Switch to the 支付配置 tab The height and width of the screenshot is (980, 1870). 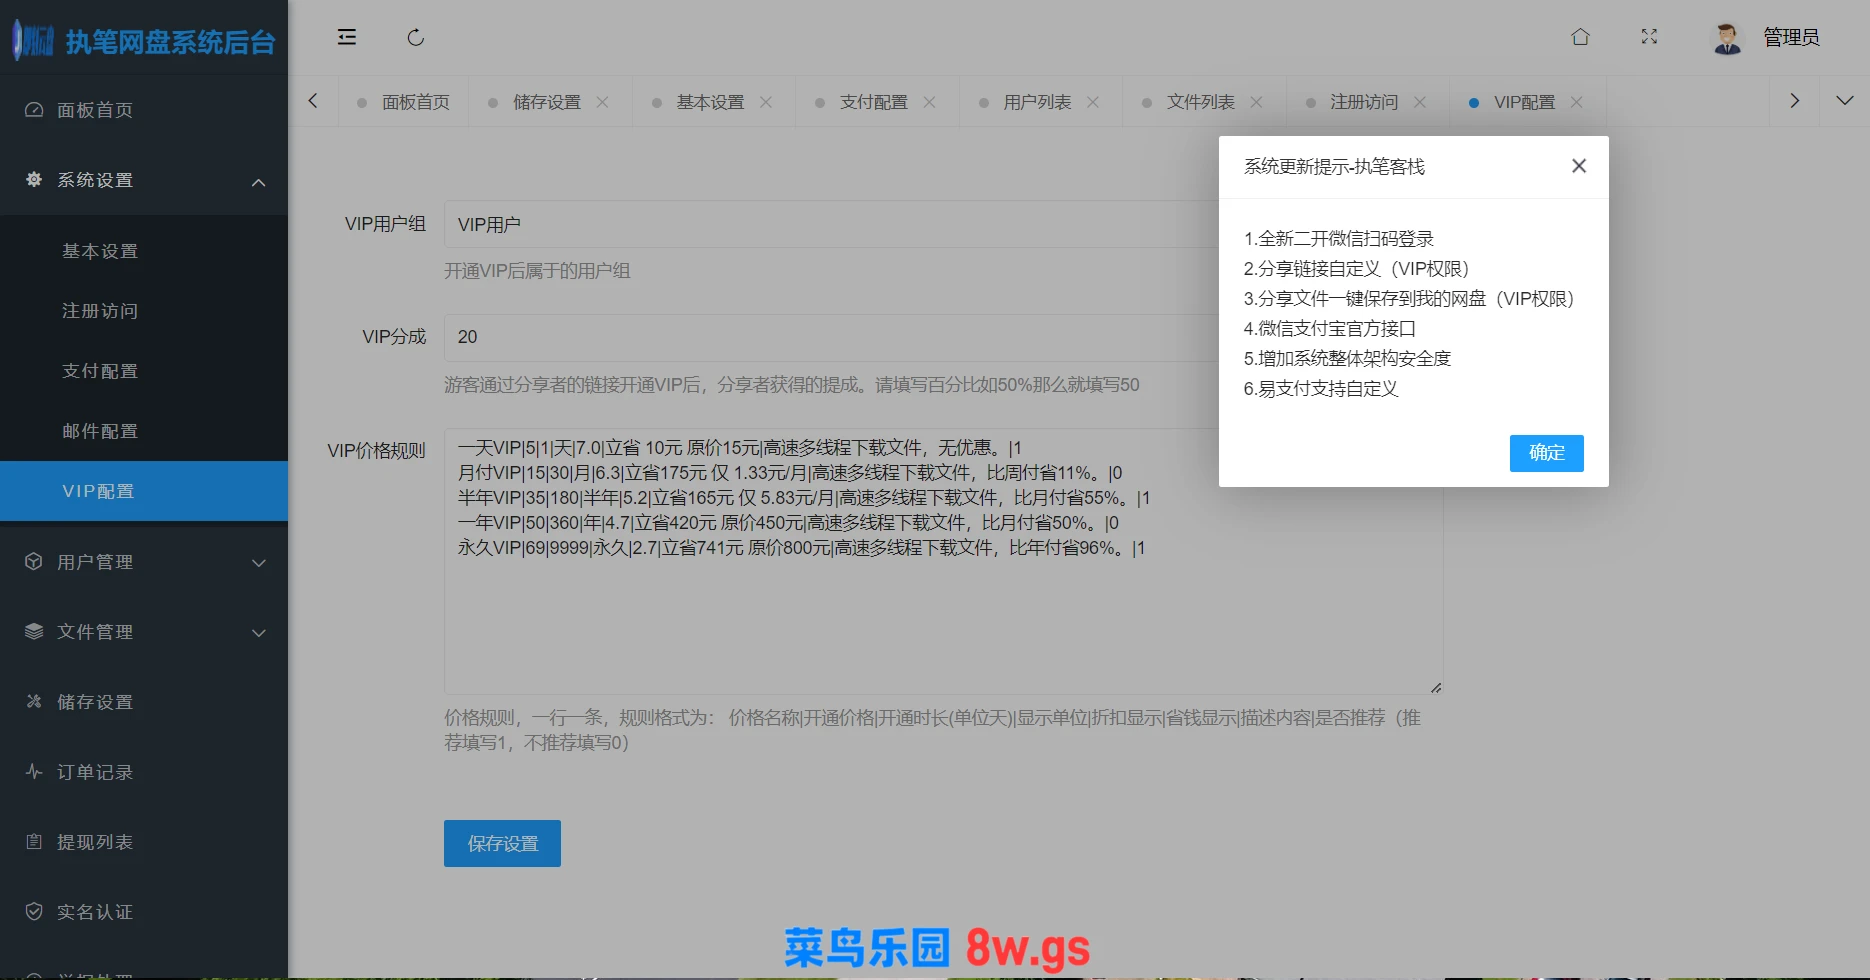873,102
